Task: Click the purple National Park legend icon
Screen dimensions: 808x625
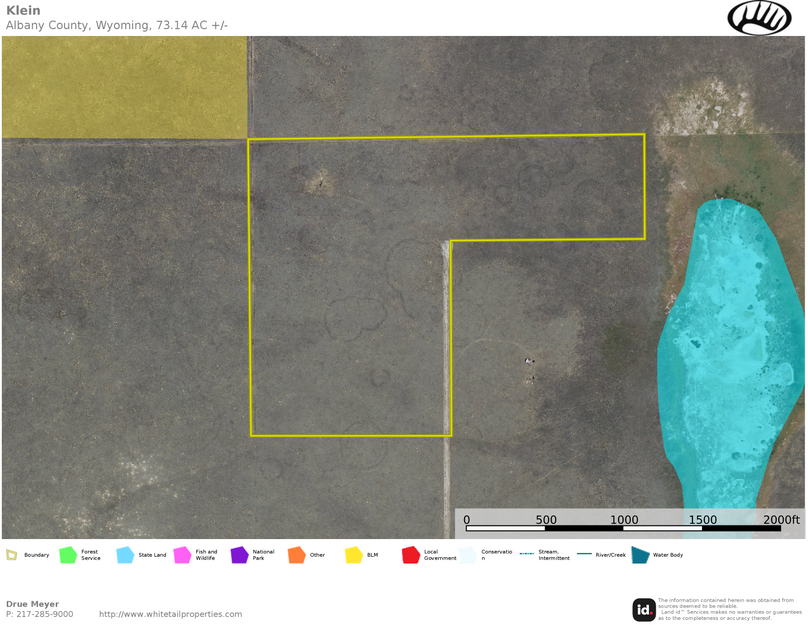Action: [x=239, y=555]
